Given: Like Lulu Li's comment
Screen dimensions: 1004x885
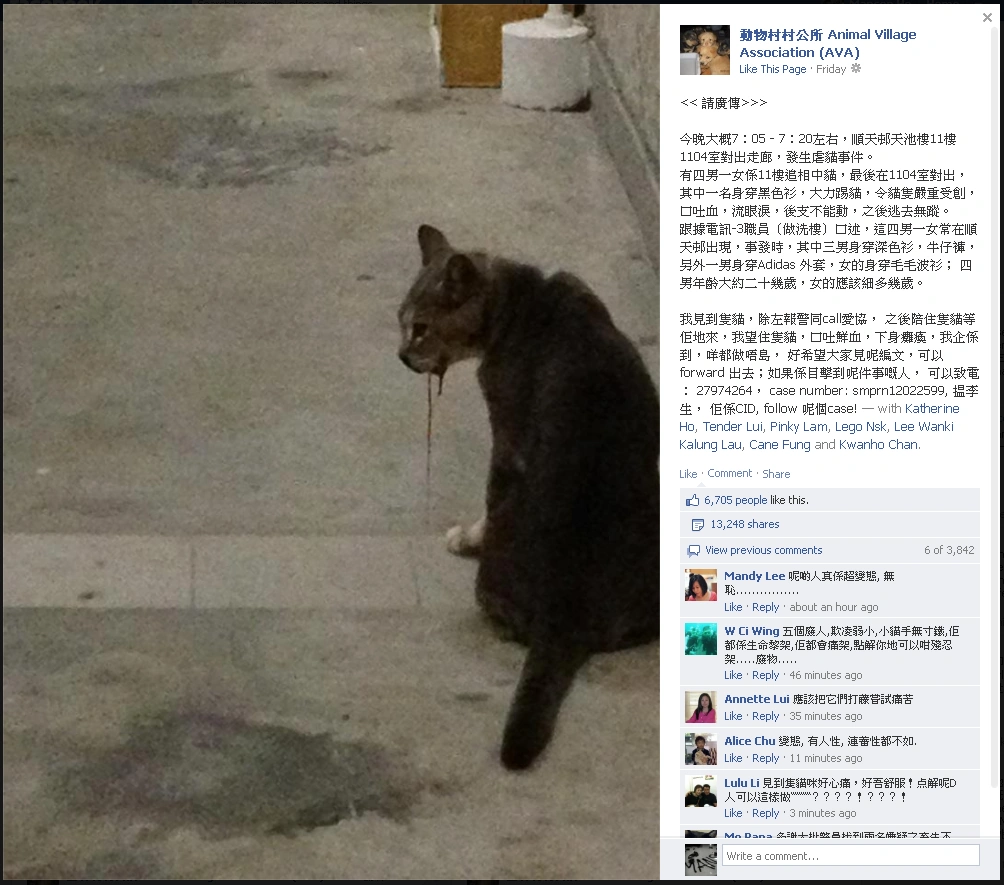Looking at the screenshot, I should (733, 813).
